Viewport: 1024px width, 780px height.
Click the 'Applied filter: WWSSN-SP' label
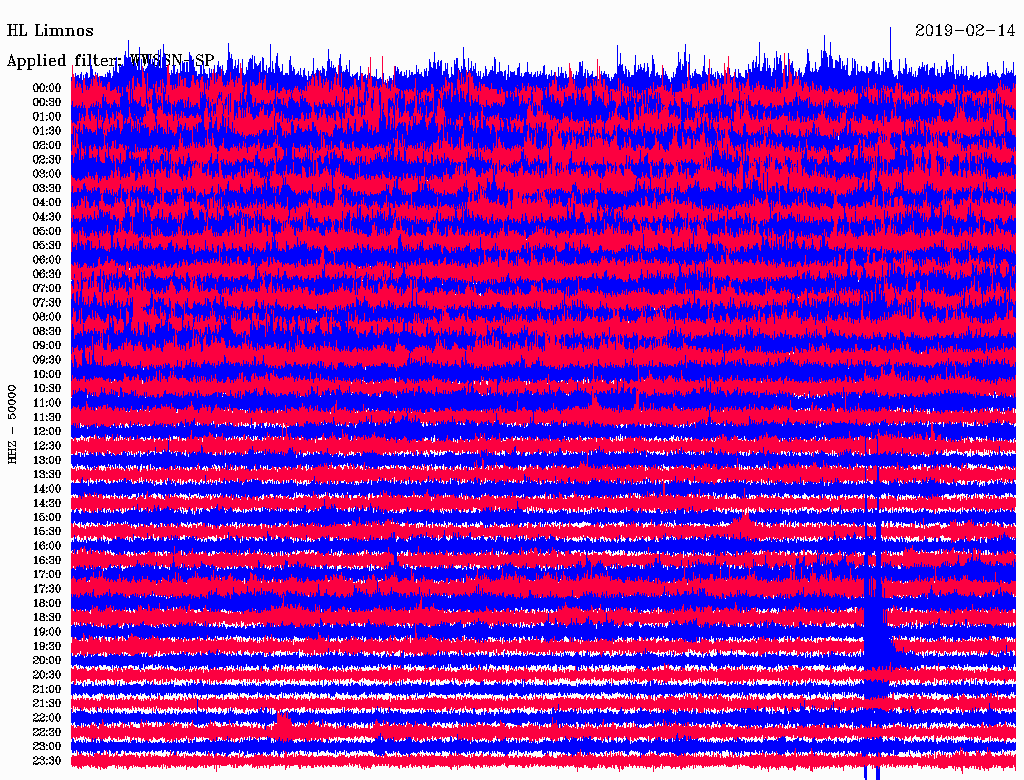(x=110, y=61)
